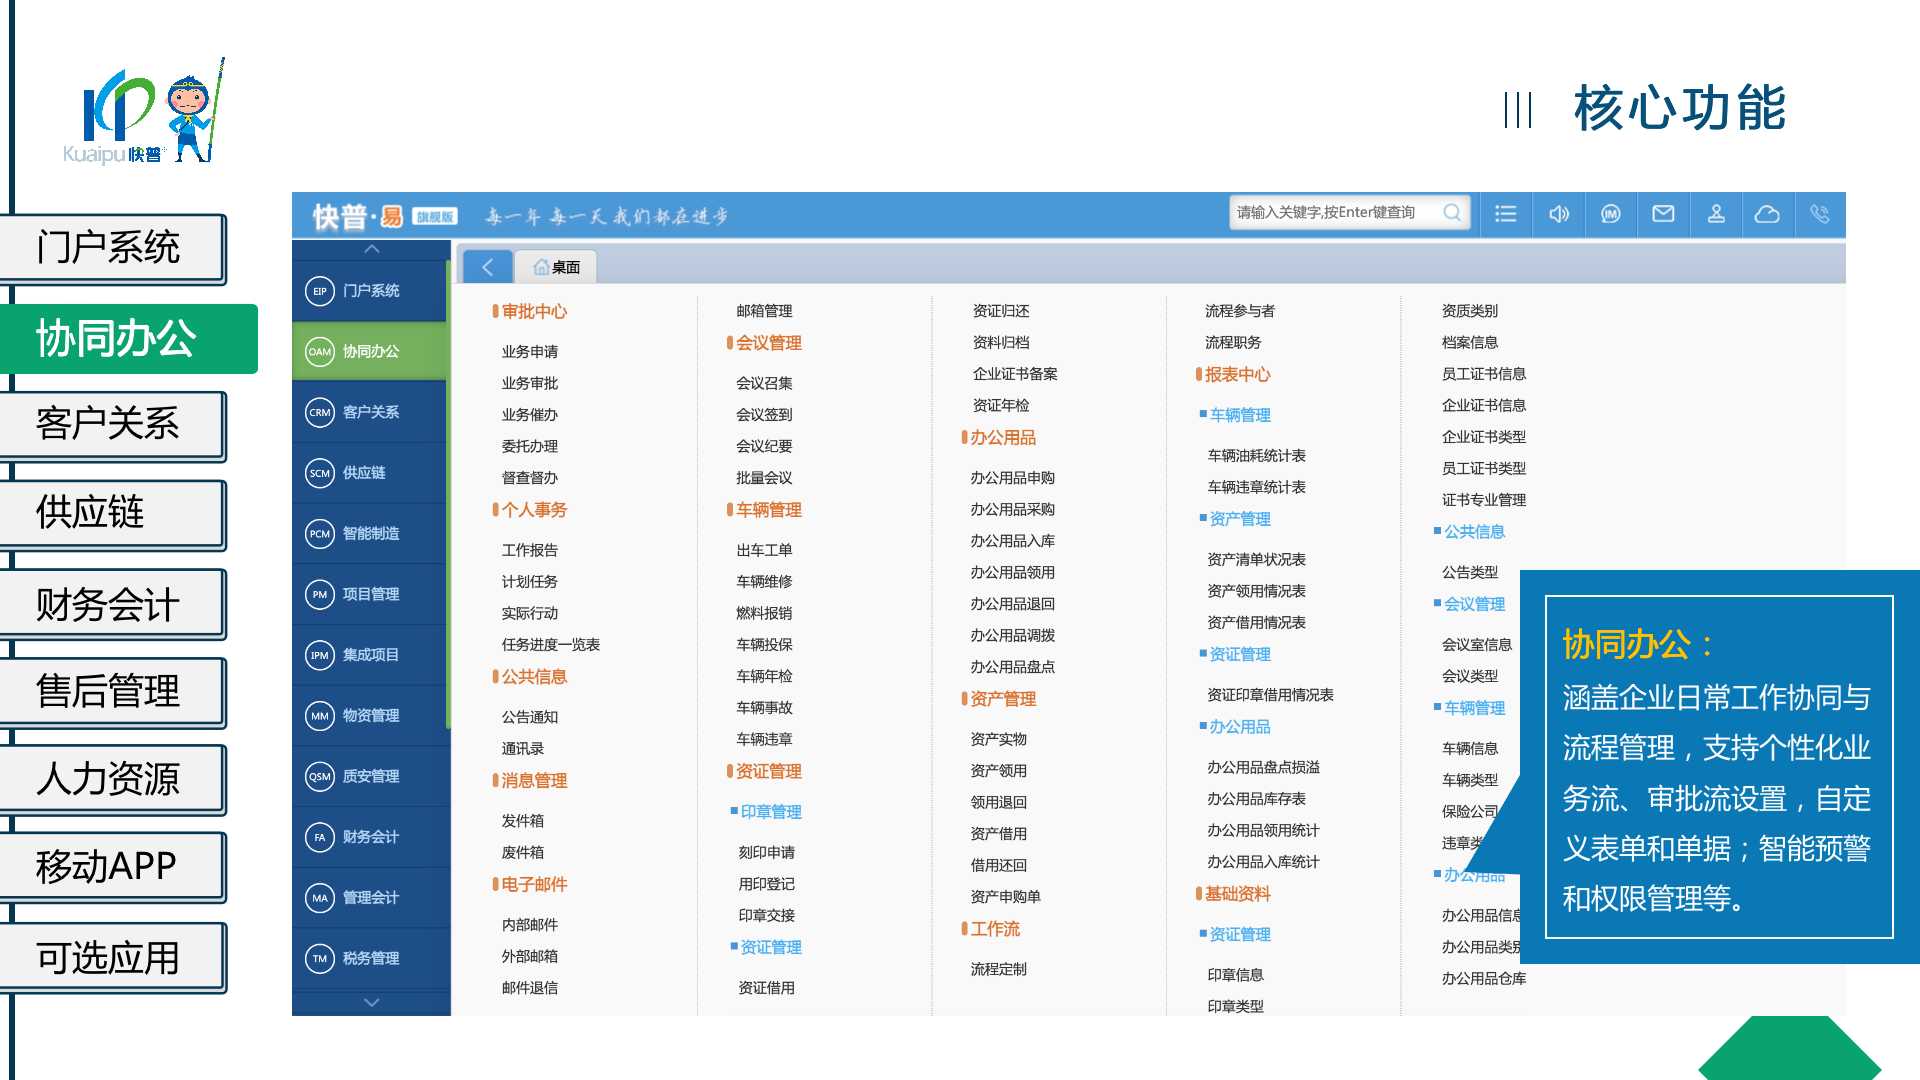Click the phone call icon
The image size is (1920, 1080).
1819,214
